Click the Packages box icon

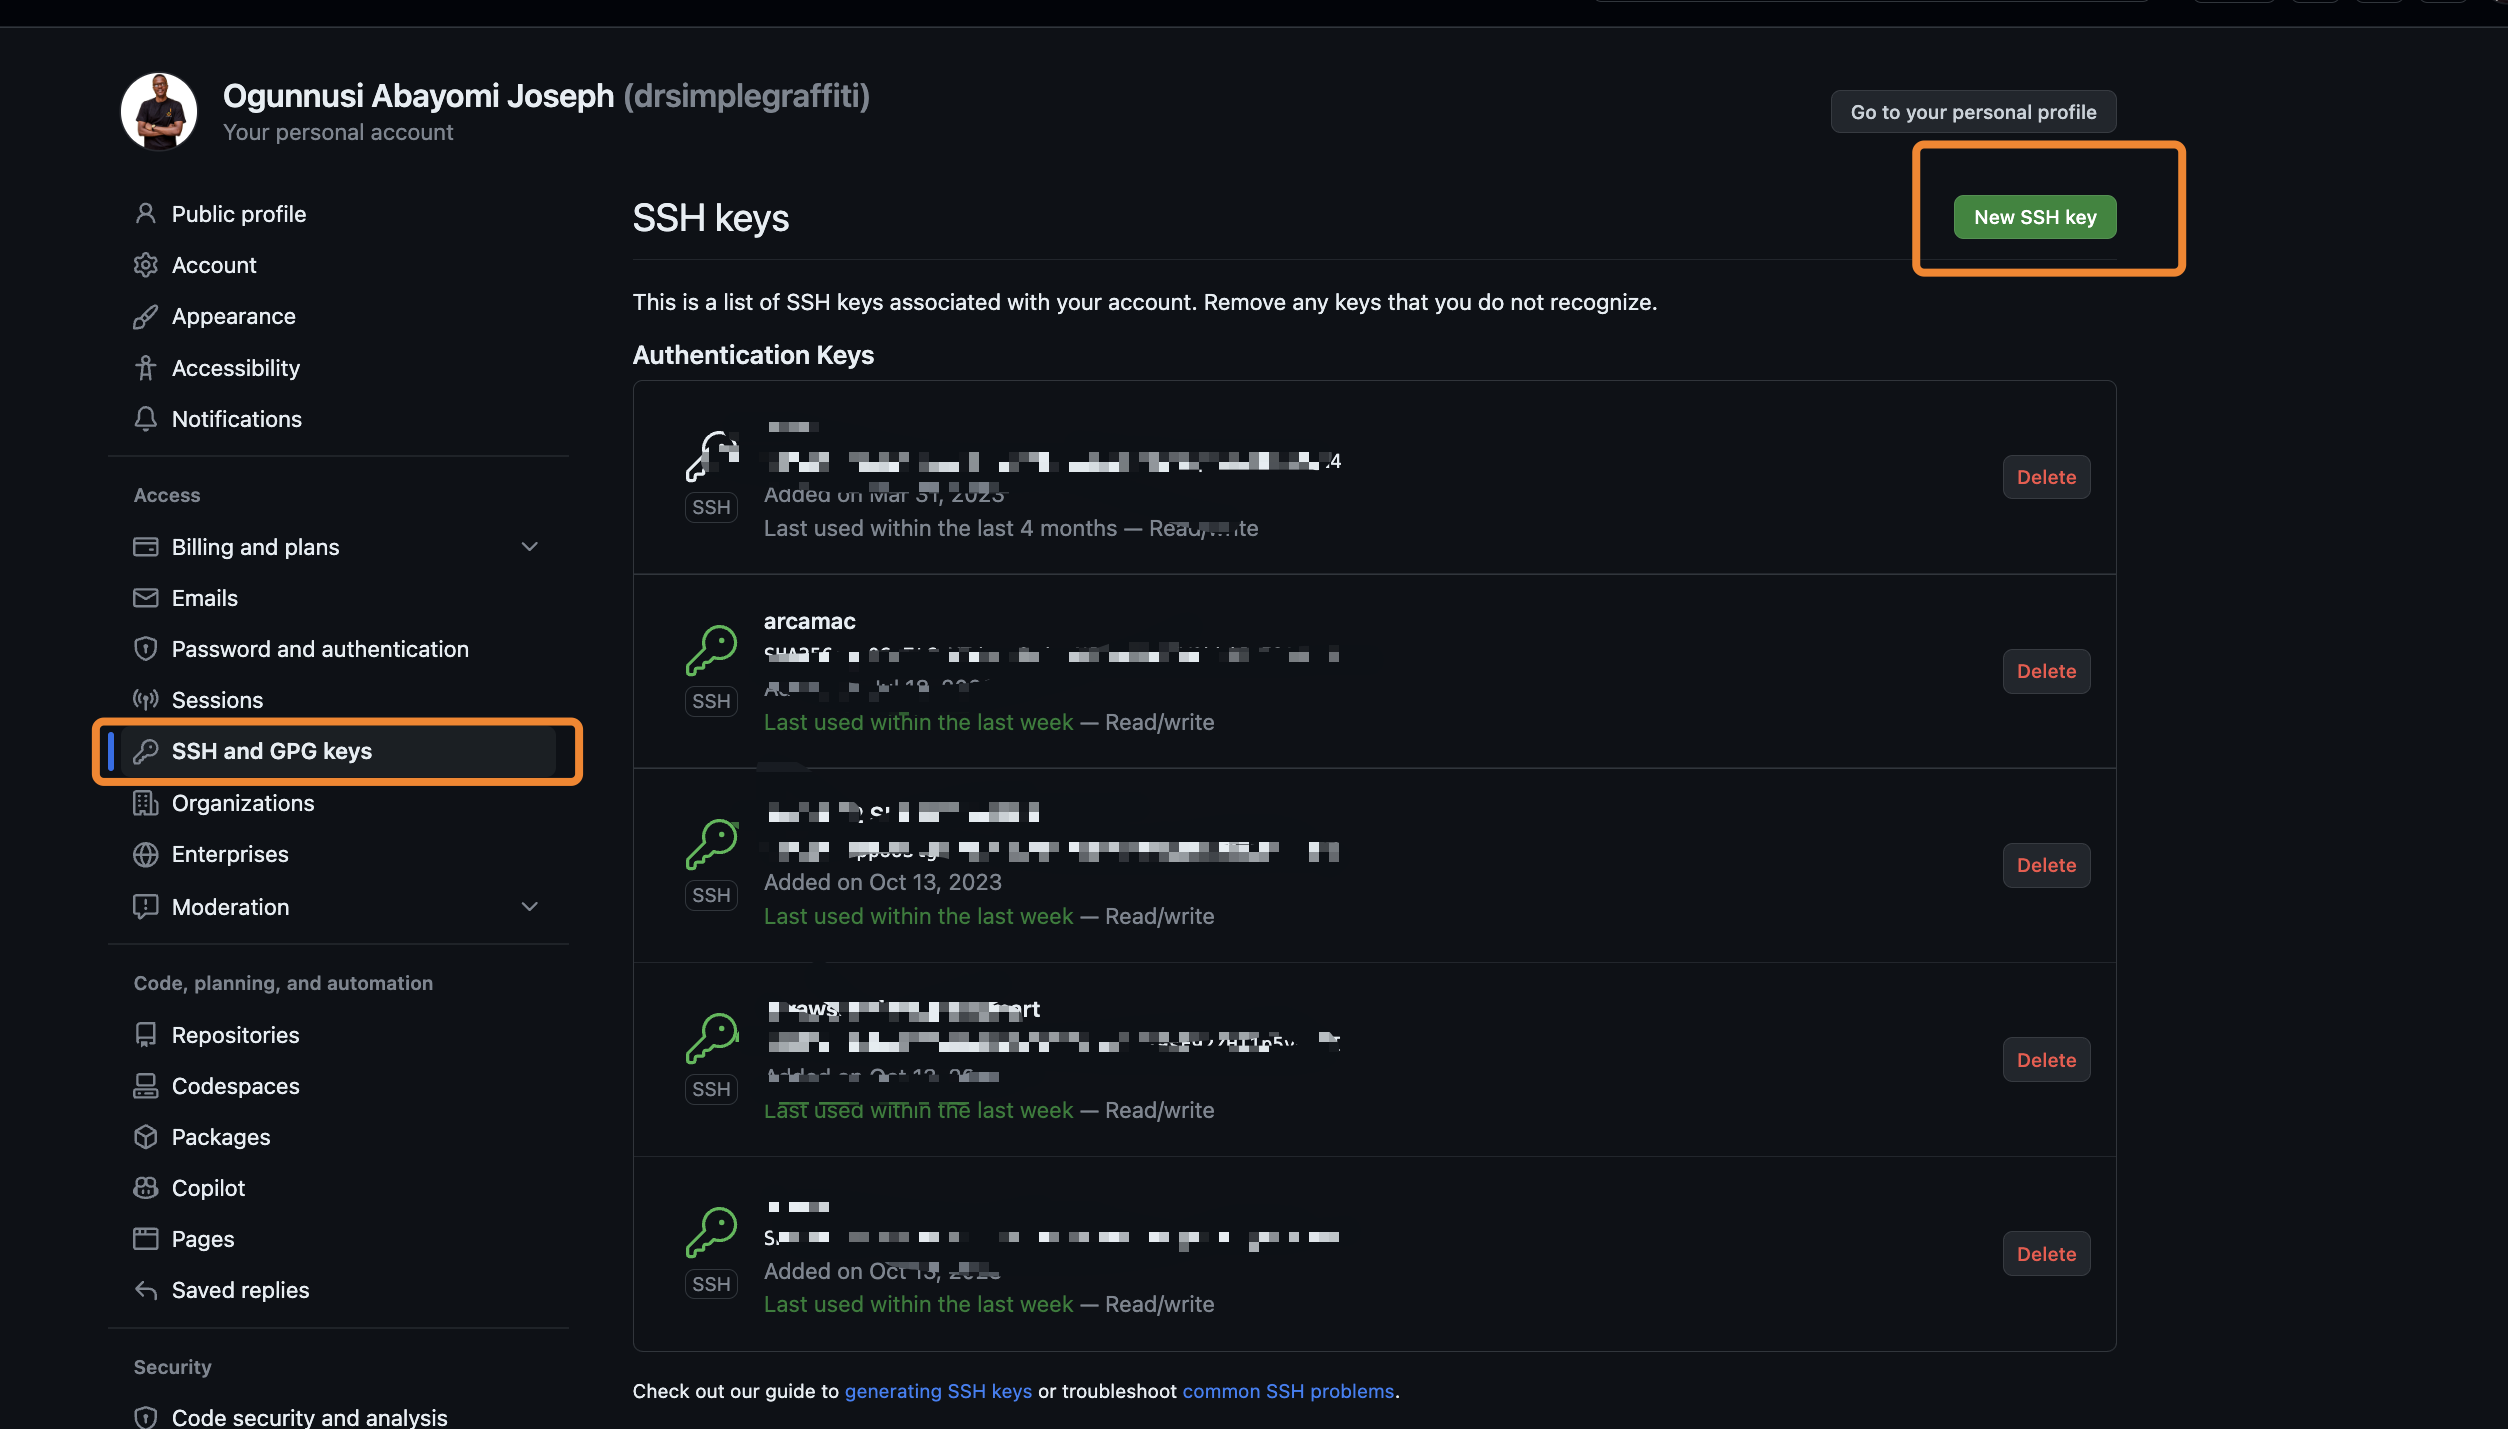click(146, 1137)
